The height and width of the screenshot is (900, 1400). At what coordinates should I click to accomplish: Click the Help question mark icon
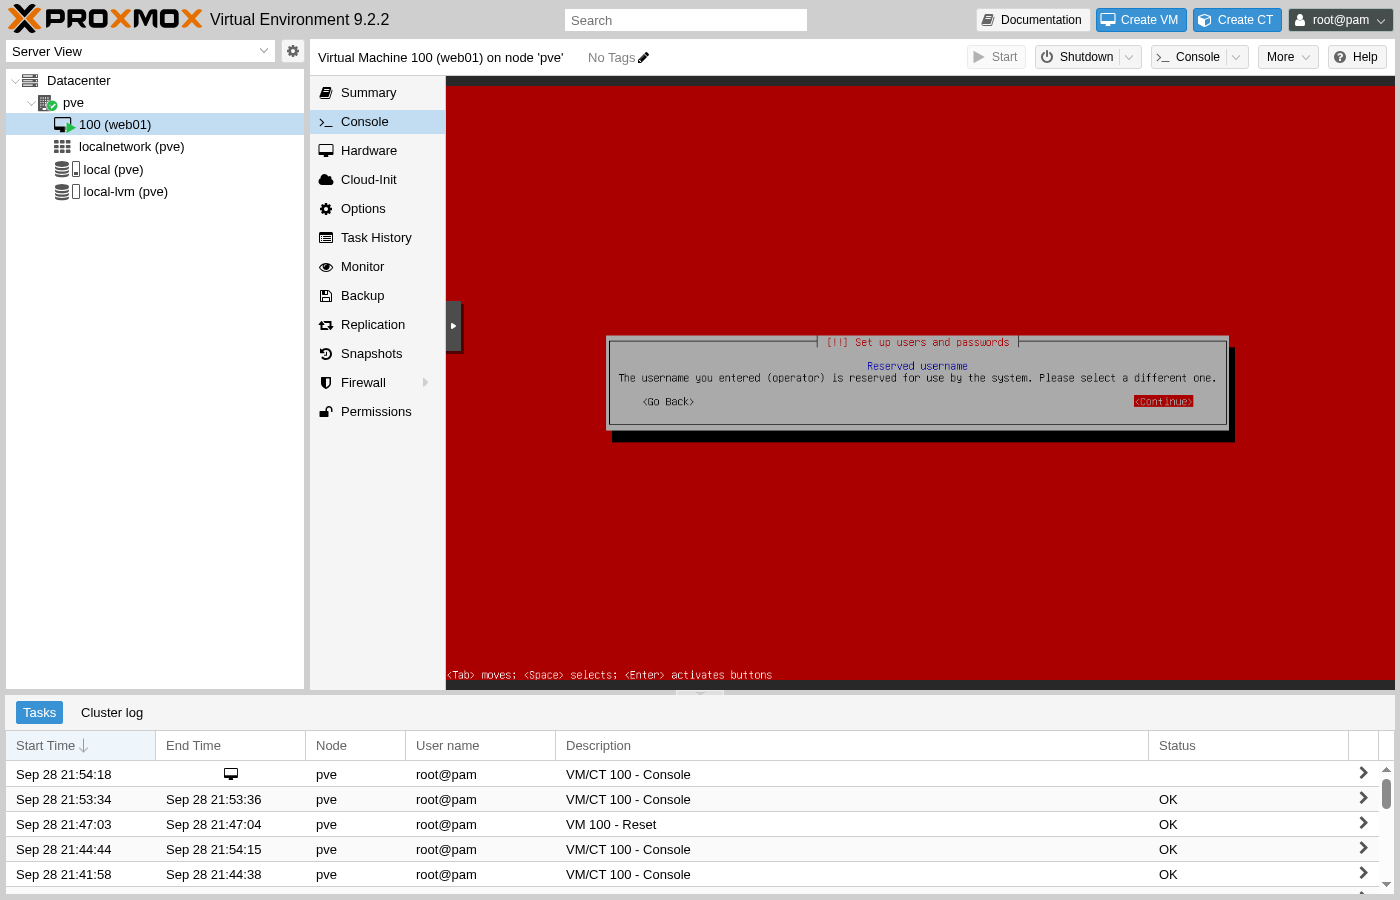pyautogui.click(x=1340, y=57)
